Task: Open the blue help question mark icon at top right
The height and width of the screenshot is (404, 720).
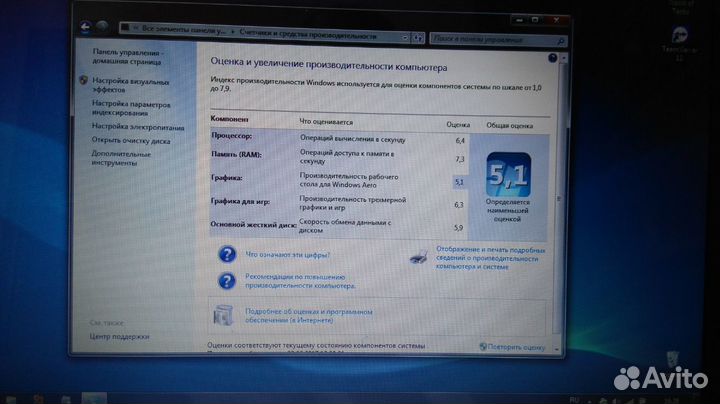Action: pyautogui.click(x=552, y=58)
